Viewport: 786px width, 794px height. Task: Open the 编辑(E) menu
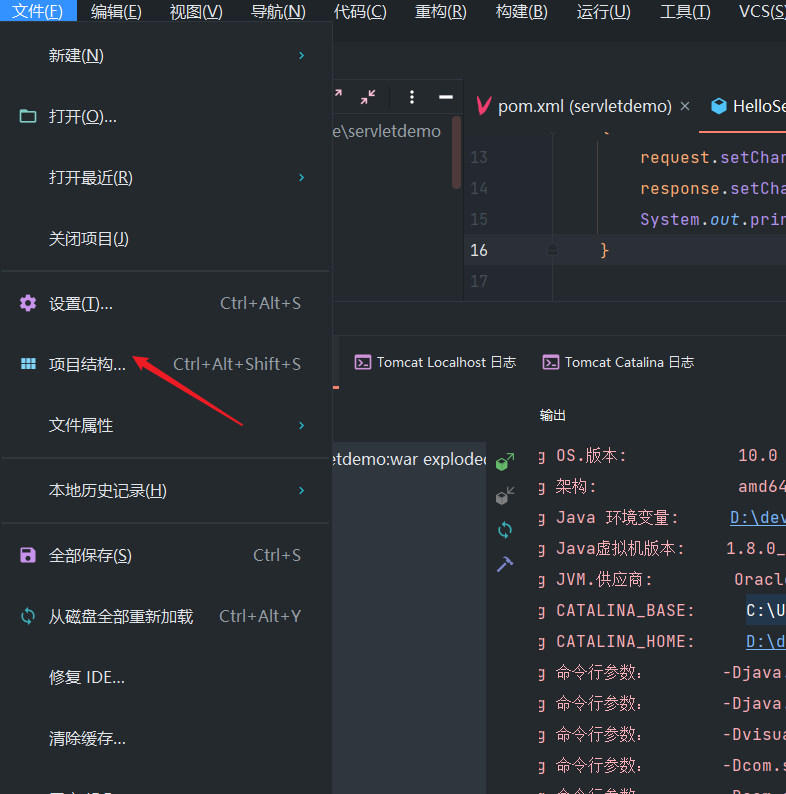click(116, 11)
